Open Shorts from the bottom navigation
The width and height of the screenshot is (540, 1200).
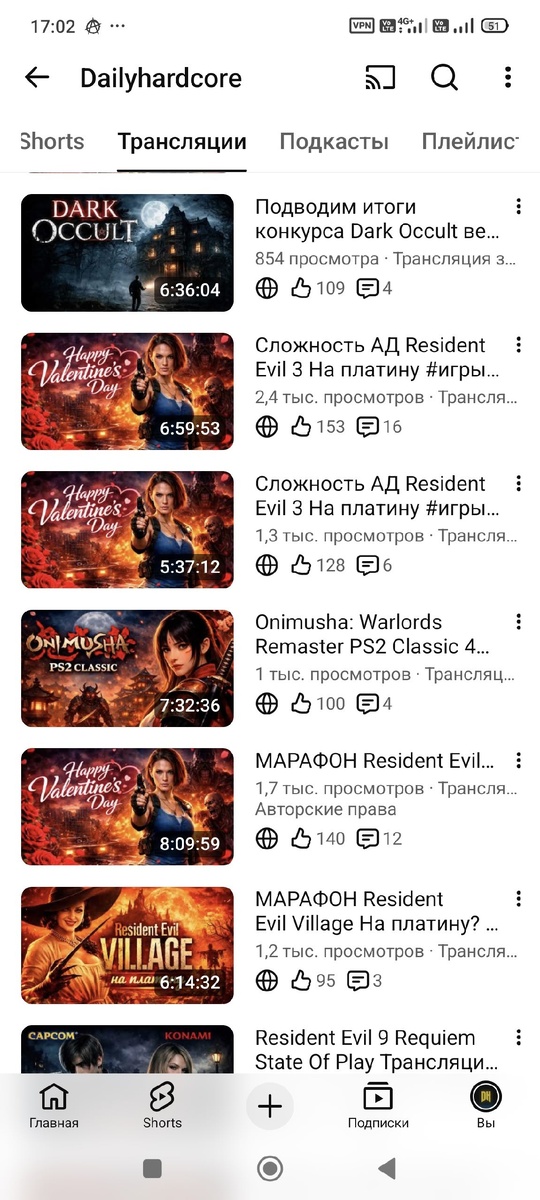pos(162,1106)
